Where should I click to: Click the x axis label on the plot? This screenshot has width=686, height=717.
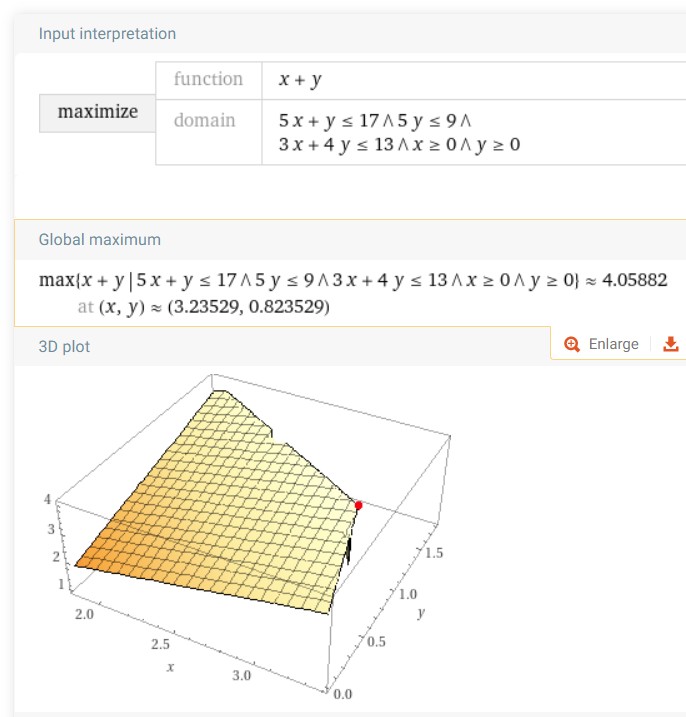[170, 667]
